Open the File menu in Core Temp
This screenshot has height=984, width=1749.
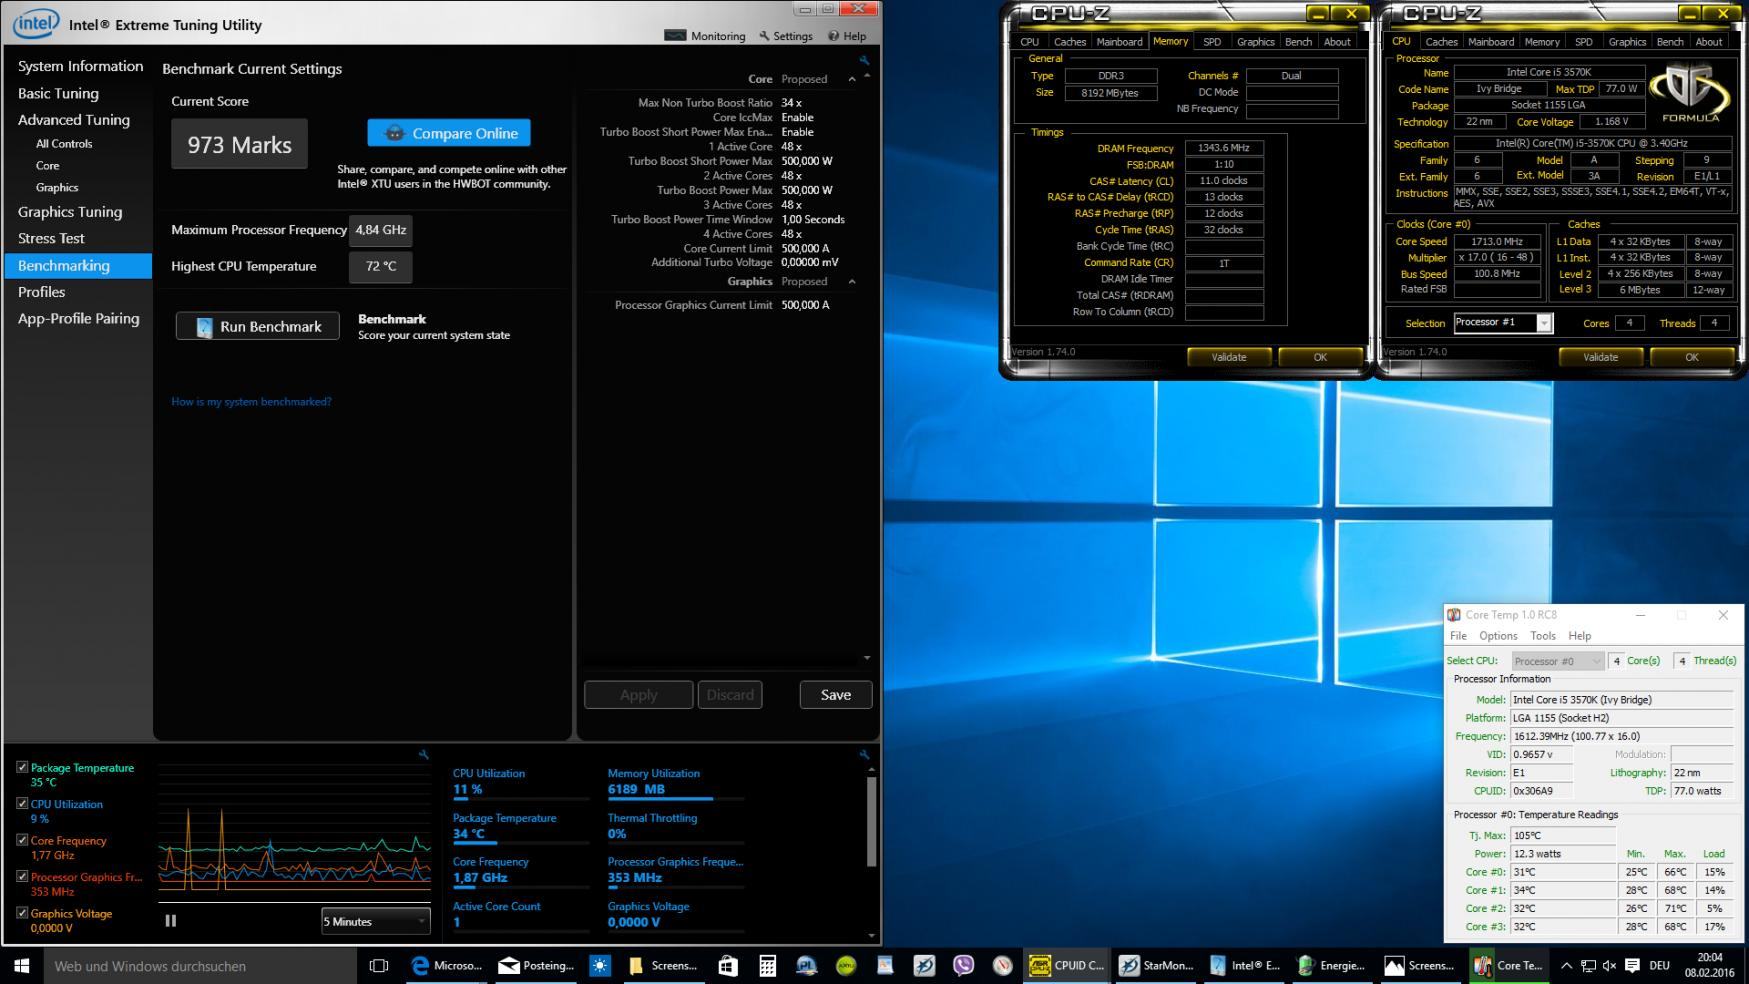click(x=1458, y=636)
